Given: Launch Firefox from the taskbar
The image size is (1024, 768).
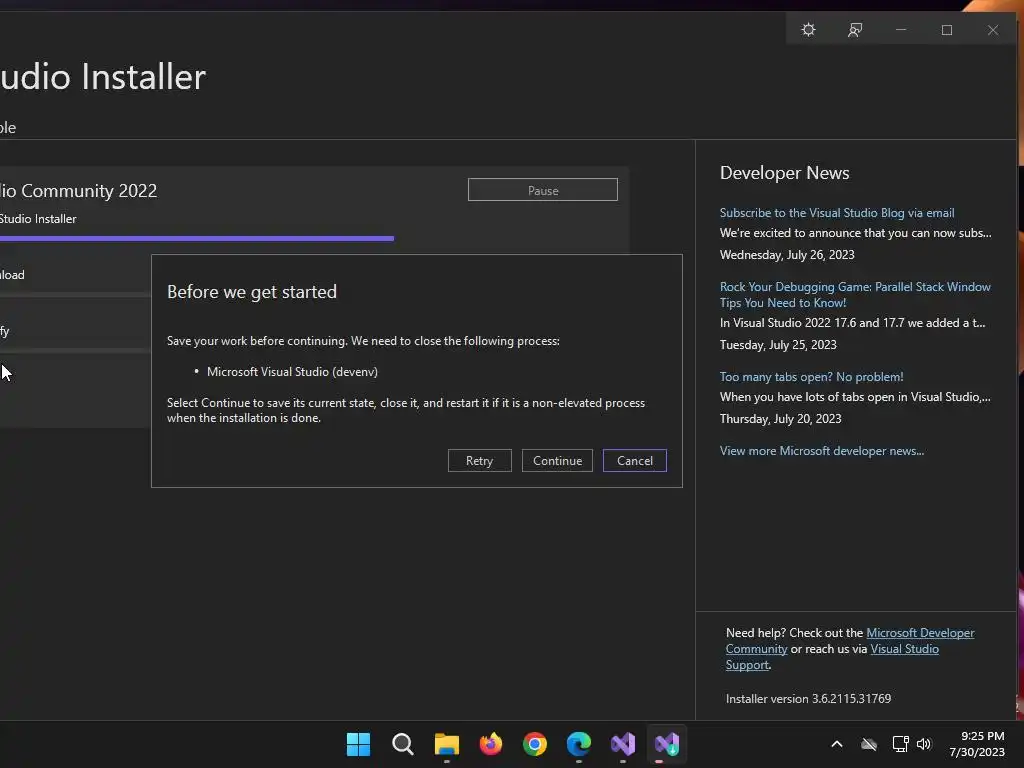Looking at the screenshot, I should point(490,744).
